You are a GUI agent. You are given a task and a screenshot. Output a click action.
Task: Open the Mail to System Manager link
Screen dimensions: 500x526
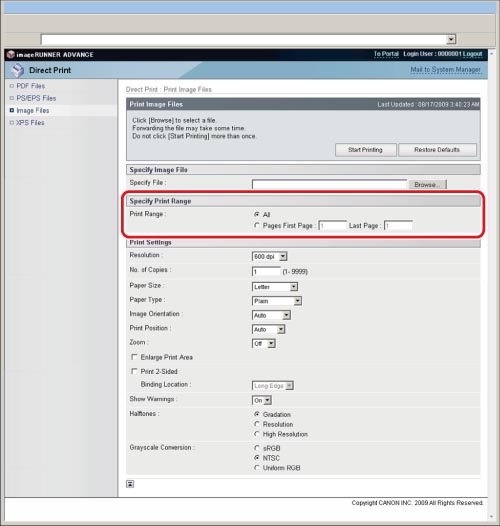[446, 69]
